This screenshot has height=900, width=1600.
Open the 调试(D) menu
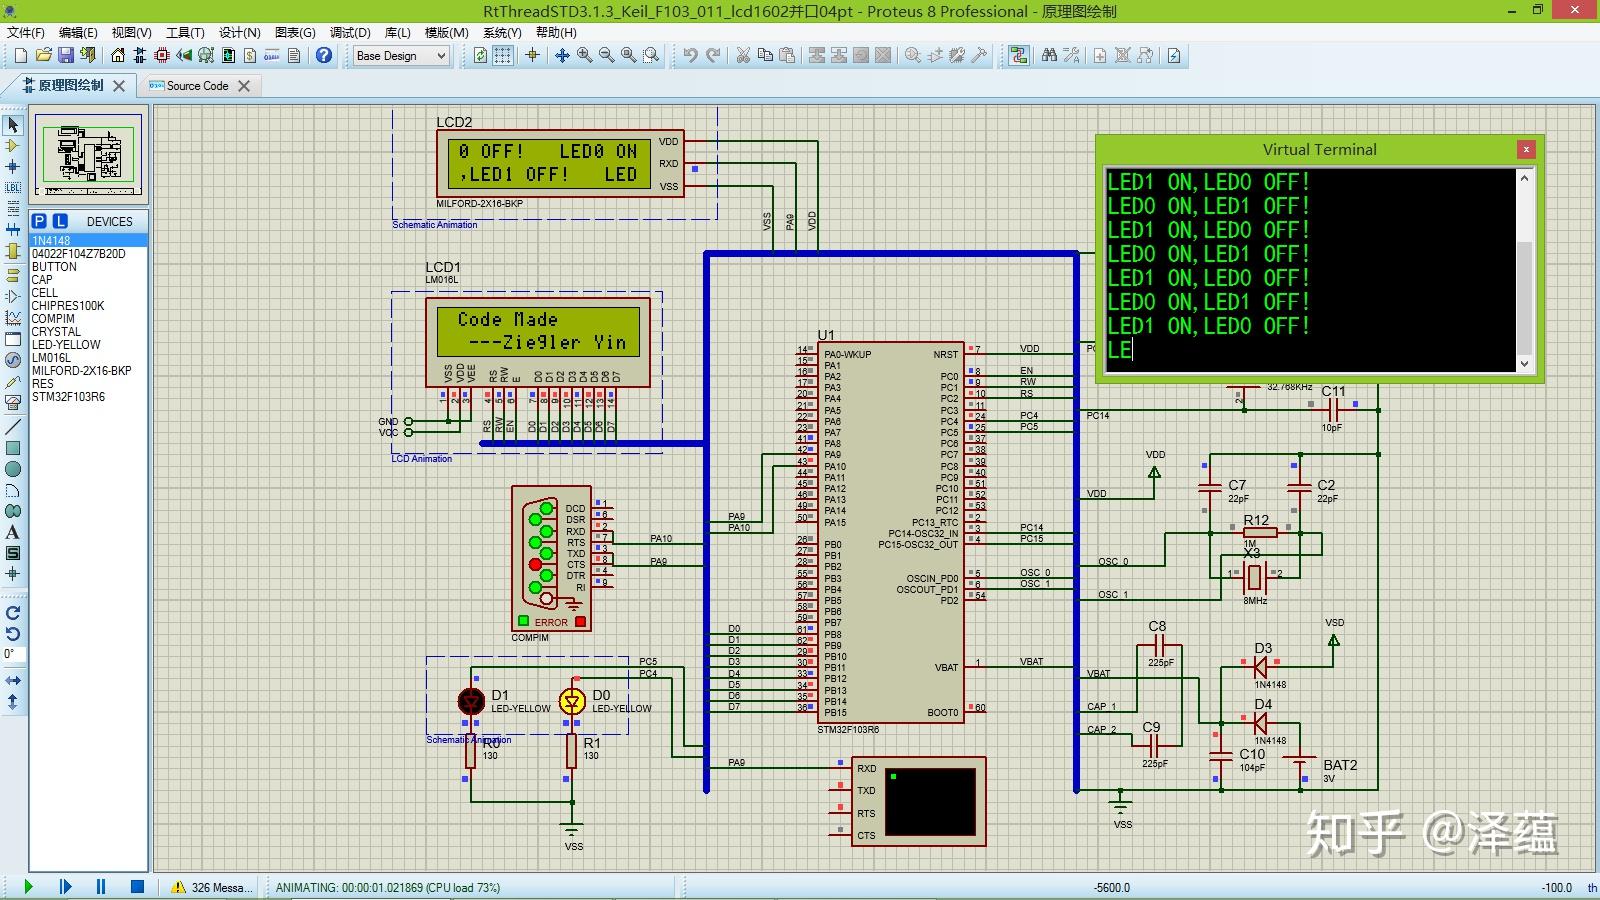click(x=350, y=32)
